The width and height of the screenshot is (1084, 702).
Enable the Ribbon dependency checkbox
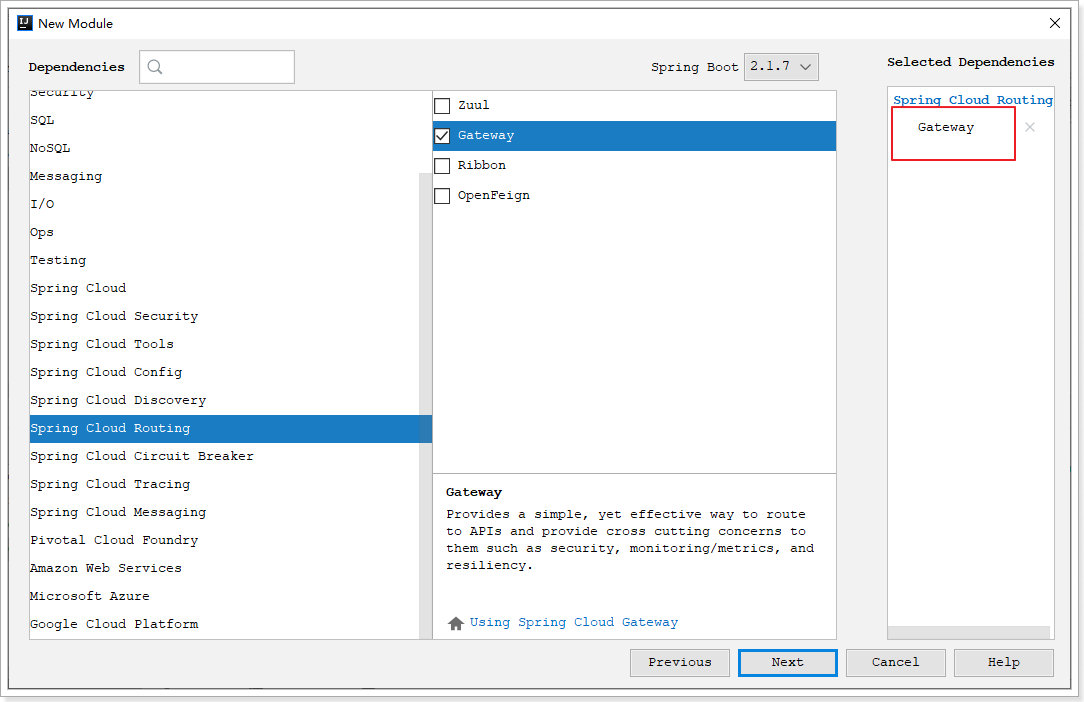[442, 166]
